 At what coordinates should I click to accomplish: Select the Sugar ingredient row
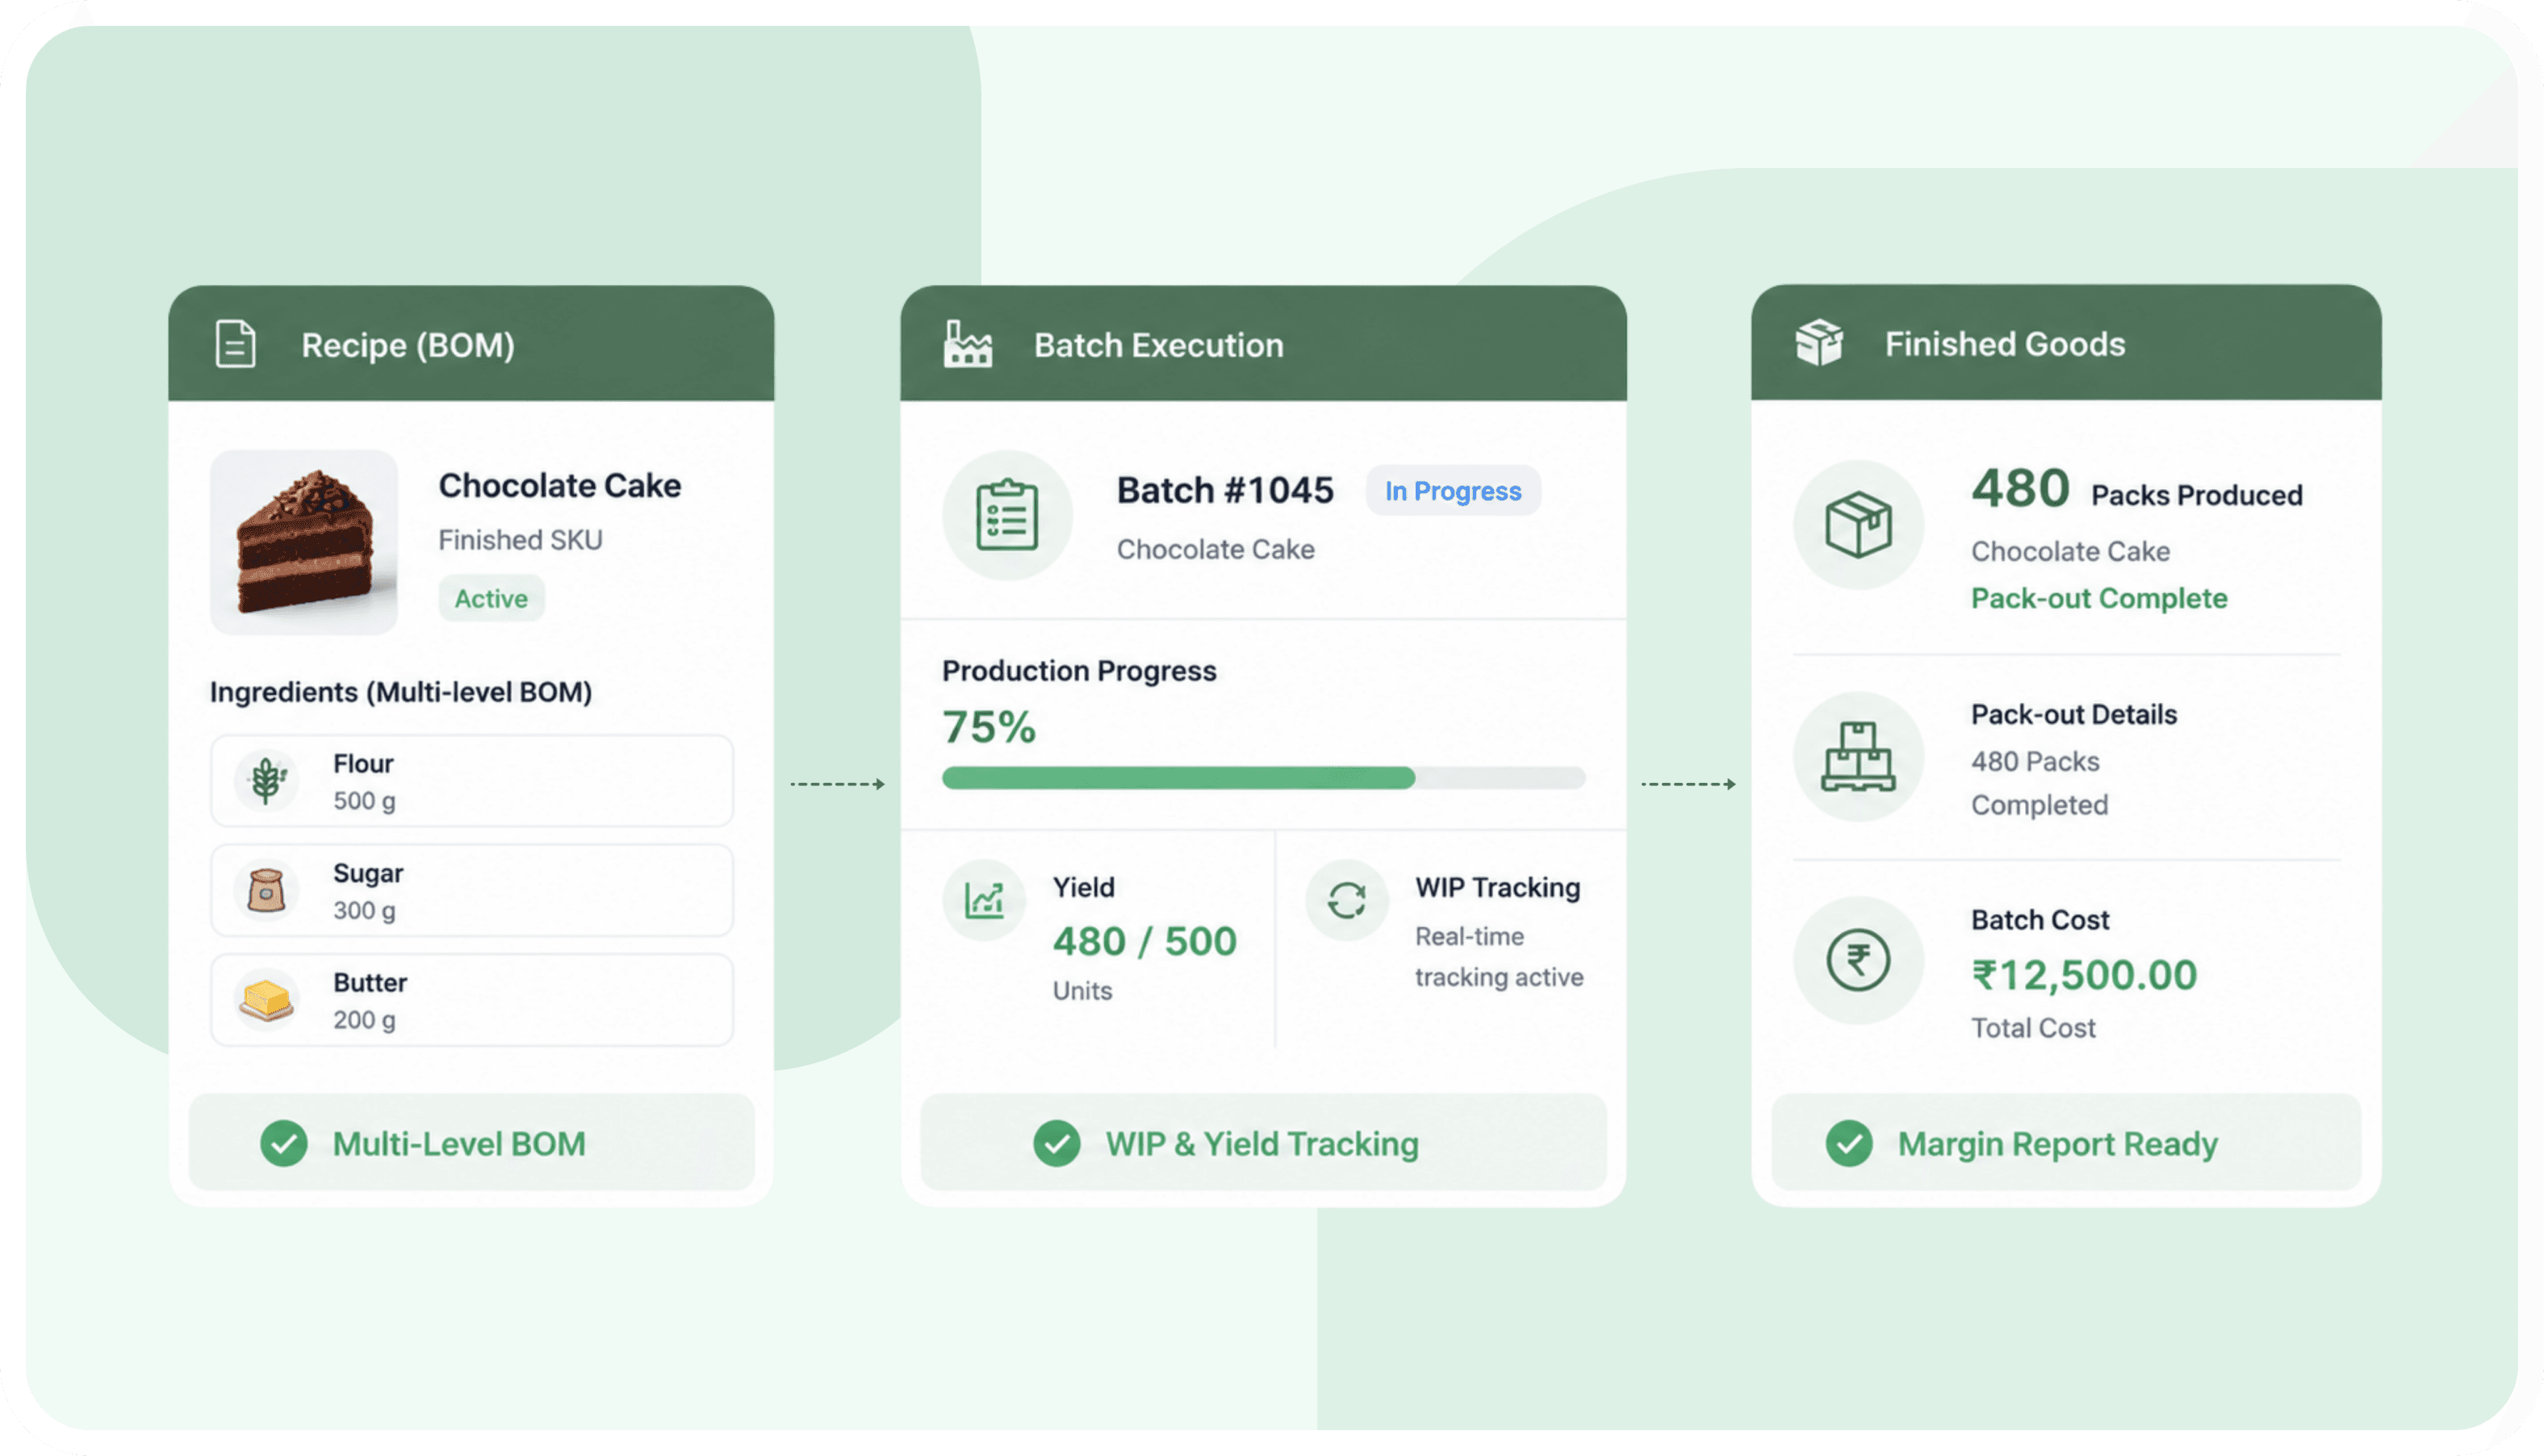(472, 890)
